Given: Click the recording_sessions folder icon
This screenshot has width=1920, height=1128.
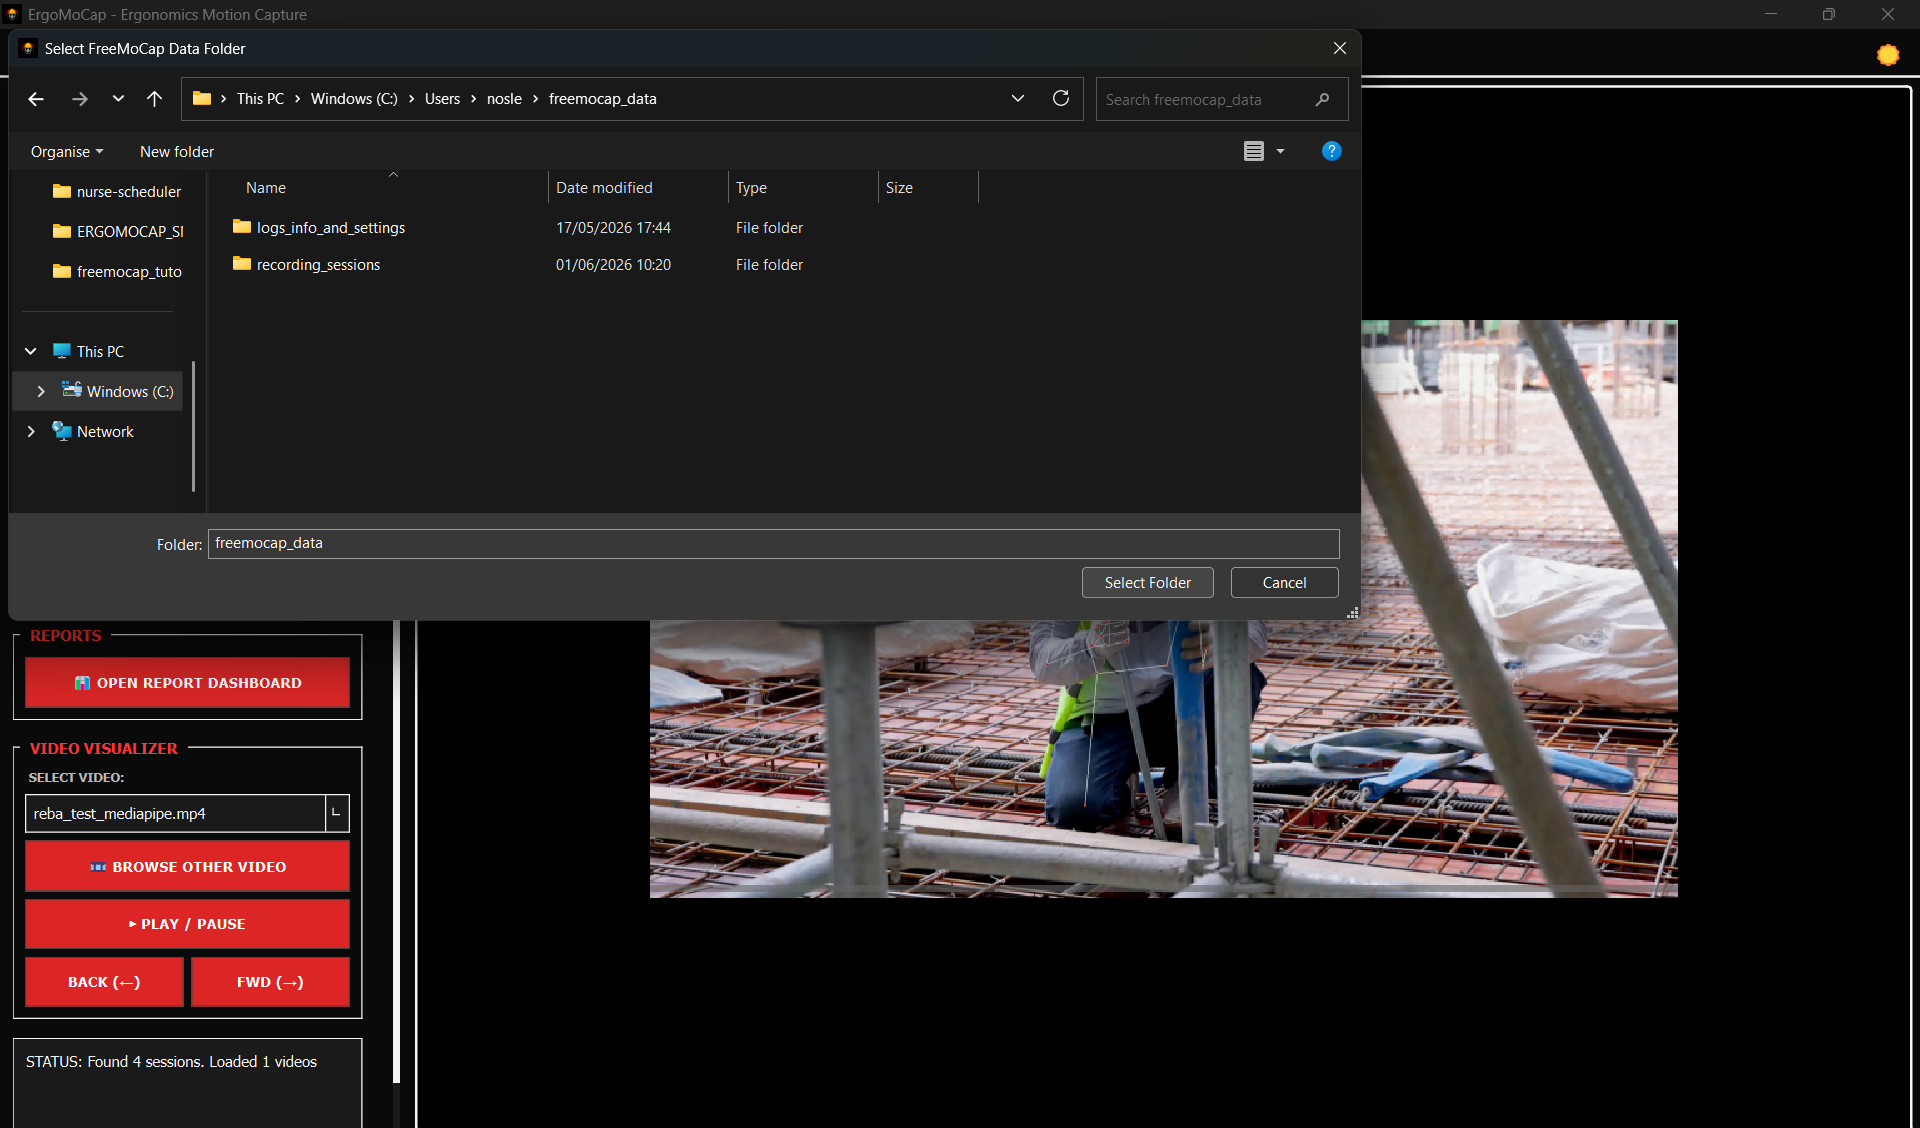Looking at the screenshot, I should [242, 264].
